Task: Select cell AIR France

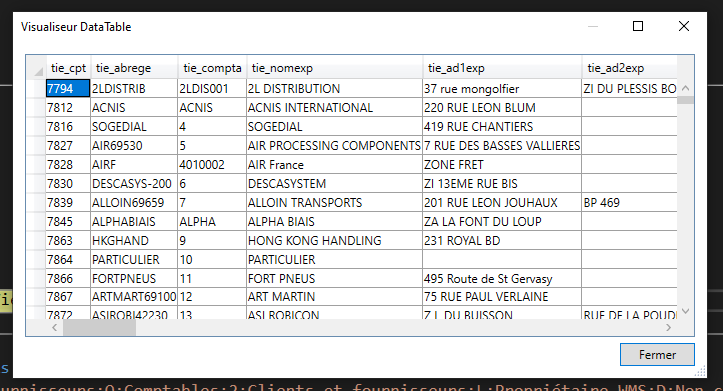Action: pos(335,164)
